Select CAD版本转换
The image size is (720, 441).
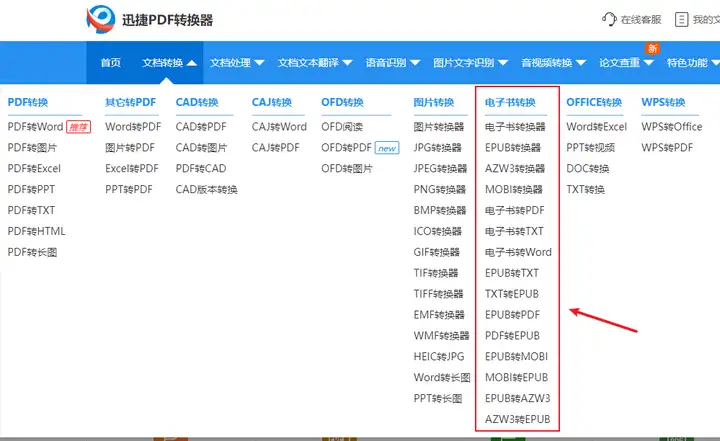207,189
